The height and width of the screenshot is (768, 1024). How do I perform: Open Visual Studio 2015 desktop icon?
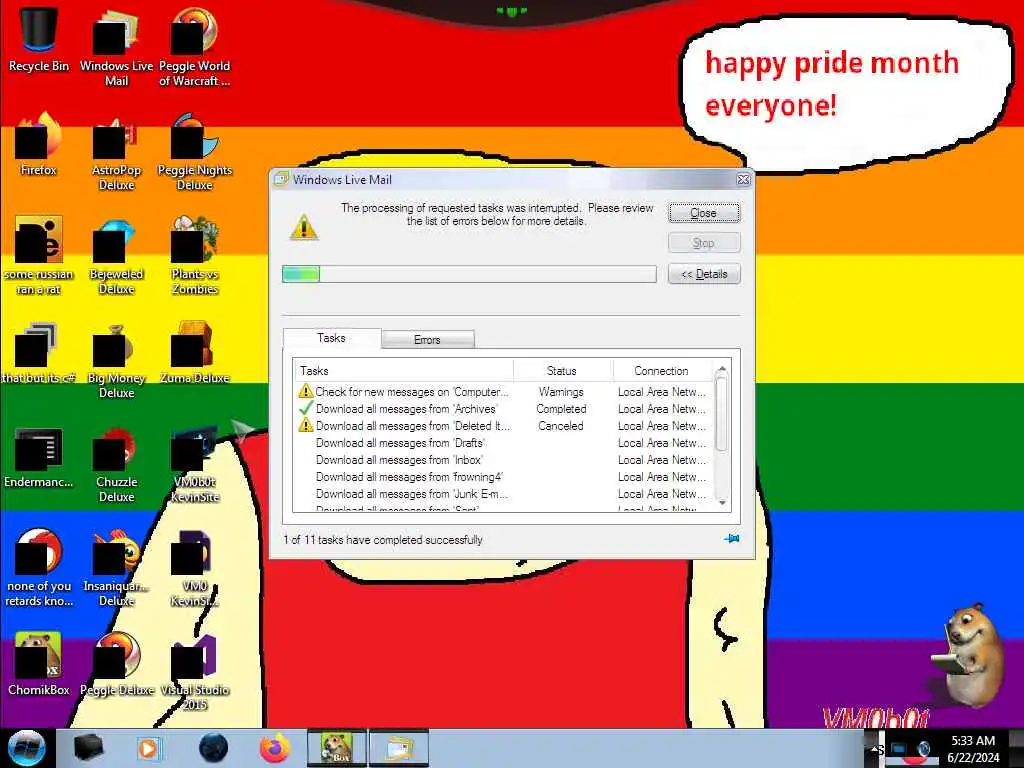point(195,671)
